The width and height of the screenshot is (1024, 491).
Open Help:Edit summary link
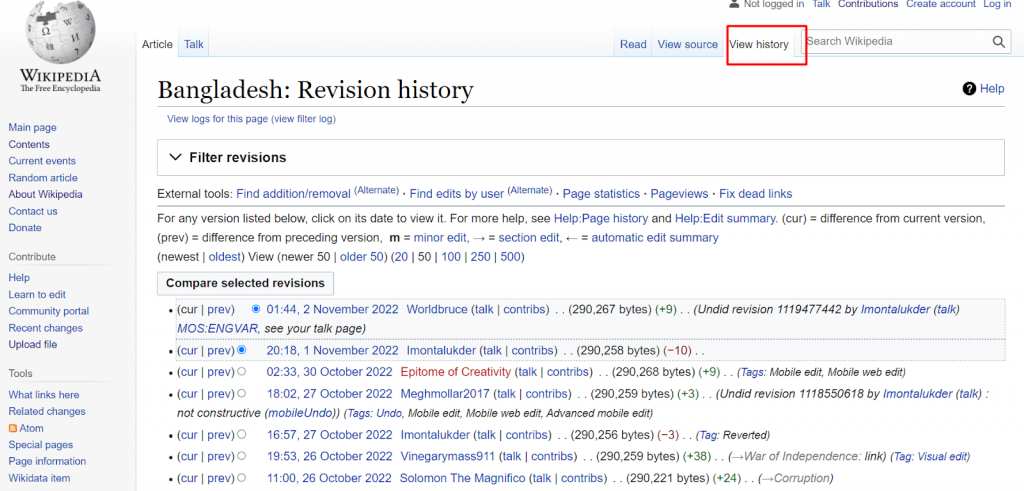(x=726, y=218)
